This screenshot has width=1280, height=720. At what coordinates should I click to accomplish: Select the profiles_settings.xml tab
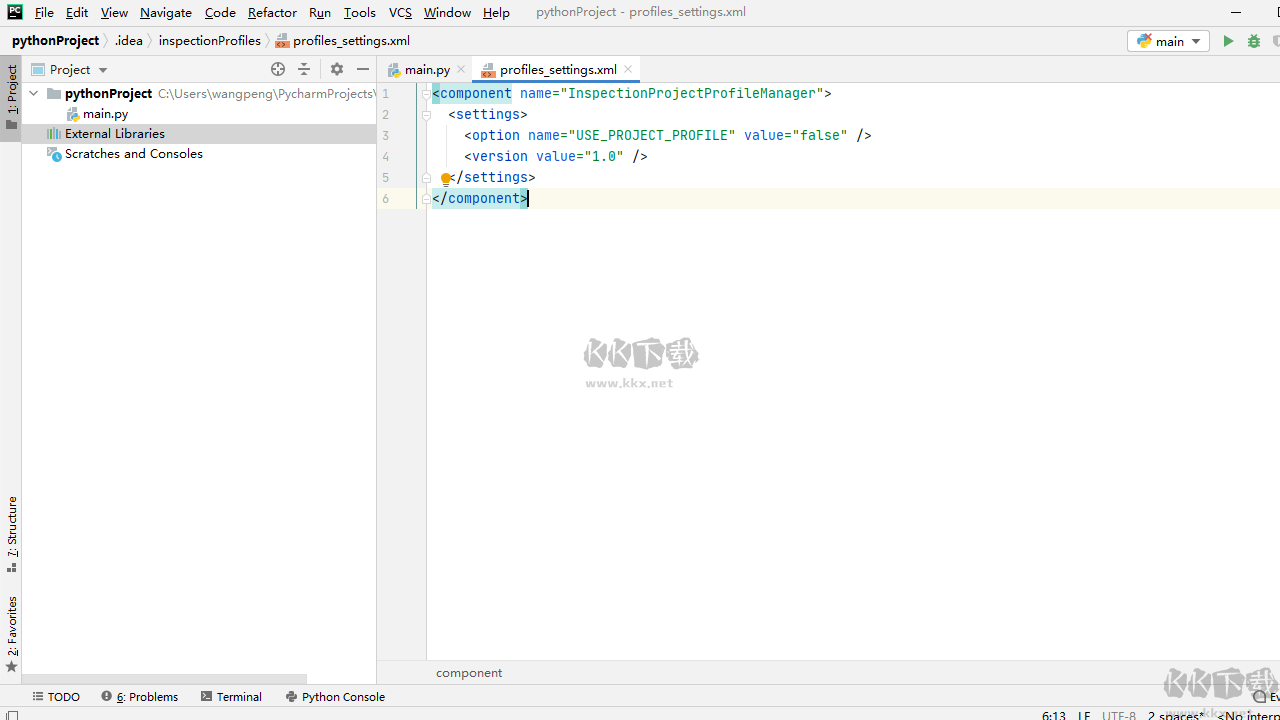[558, 69]
